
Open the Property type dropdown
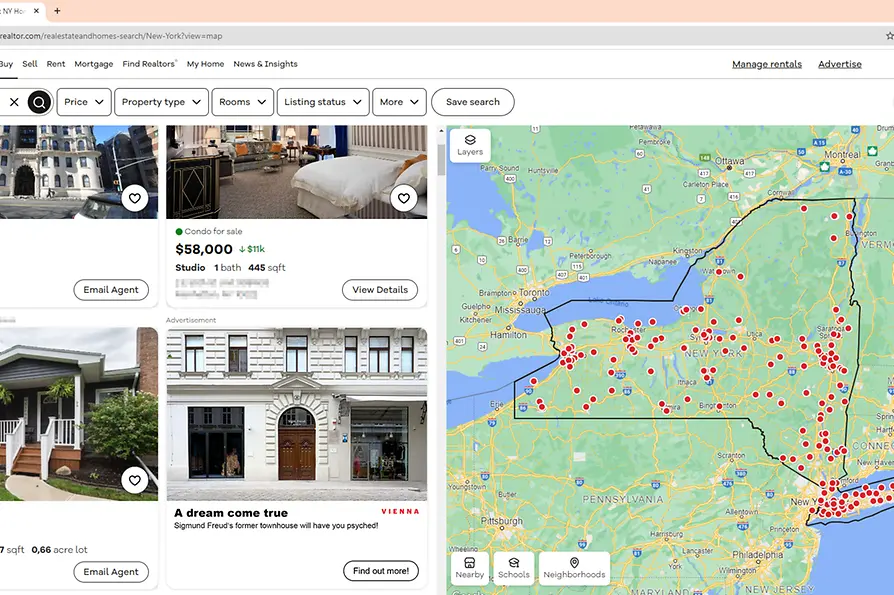pyautogui.click(x=161, y=102)
